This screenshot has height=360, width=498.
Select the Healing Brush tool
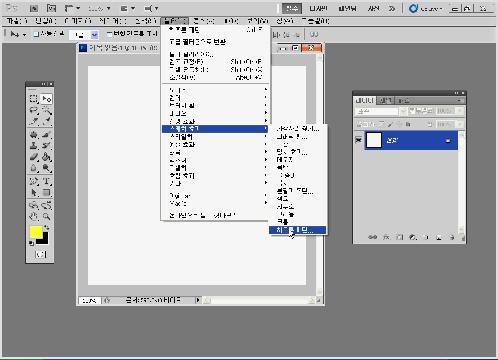click(34, 135)
